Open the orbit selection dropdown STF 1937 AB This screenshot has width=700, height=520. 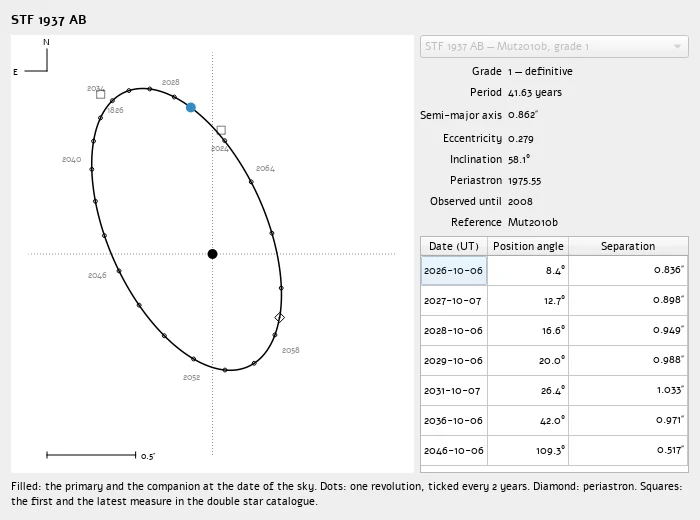[554, 46]
